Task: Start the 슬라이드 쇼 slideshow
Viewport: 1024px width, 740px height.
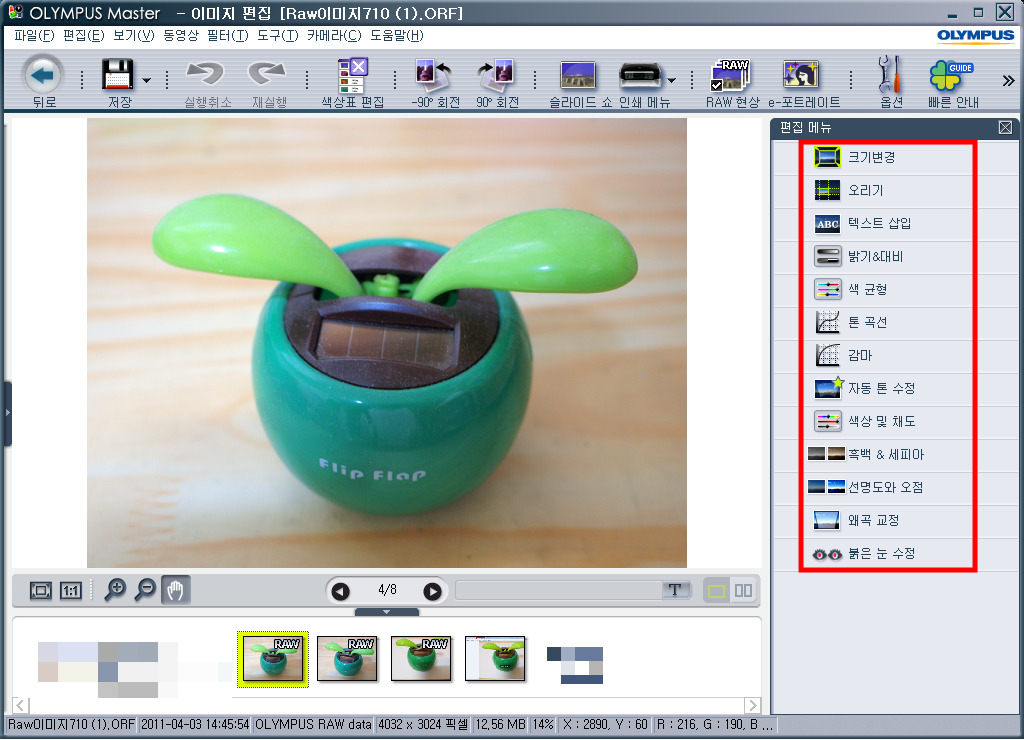Action: [x=578, y=75]
